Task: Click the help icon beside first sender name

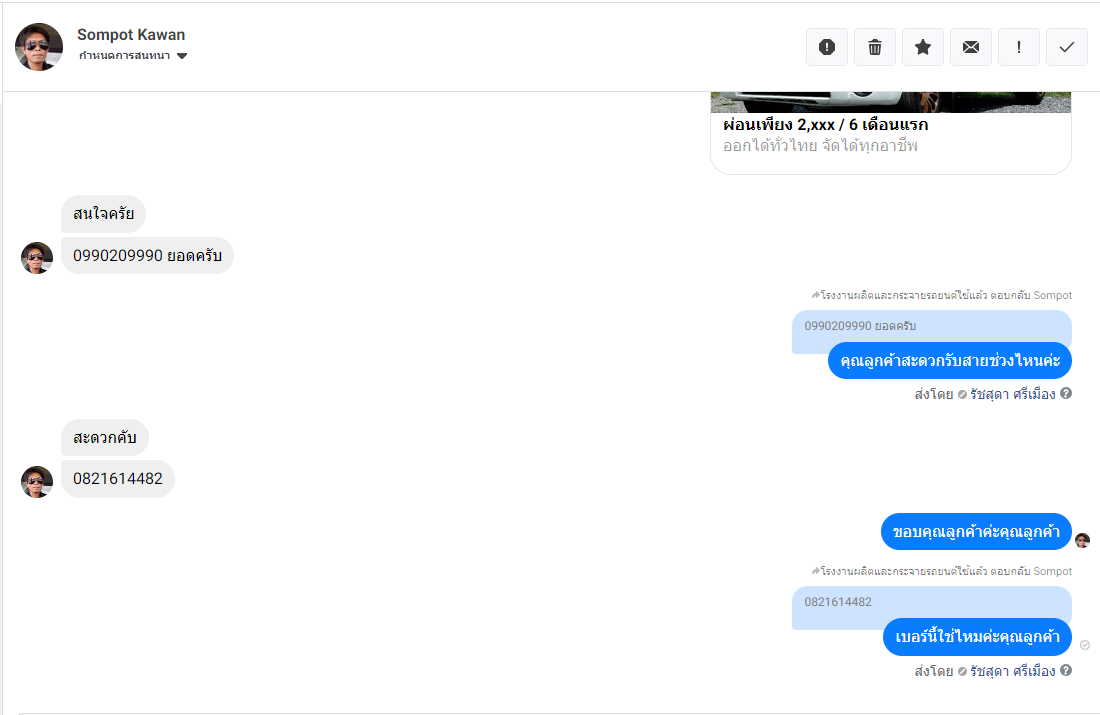Action: (x=1066, y=394)
